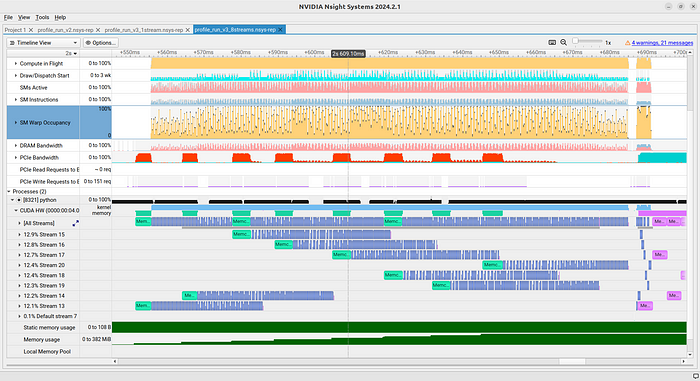This screenshot has width=700, height=381.
Task: Close the Project 1 tab
Action: 31,30
